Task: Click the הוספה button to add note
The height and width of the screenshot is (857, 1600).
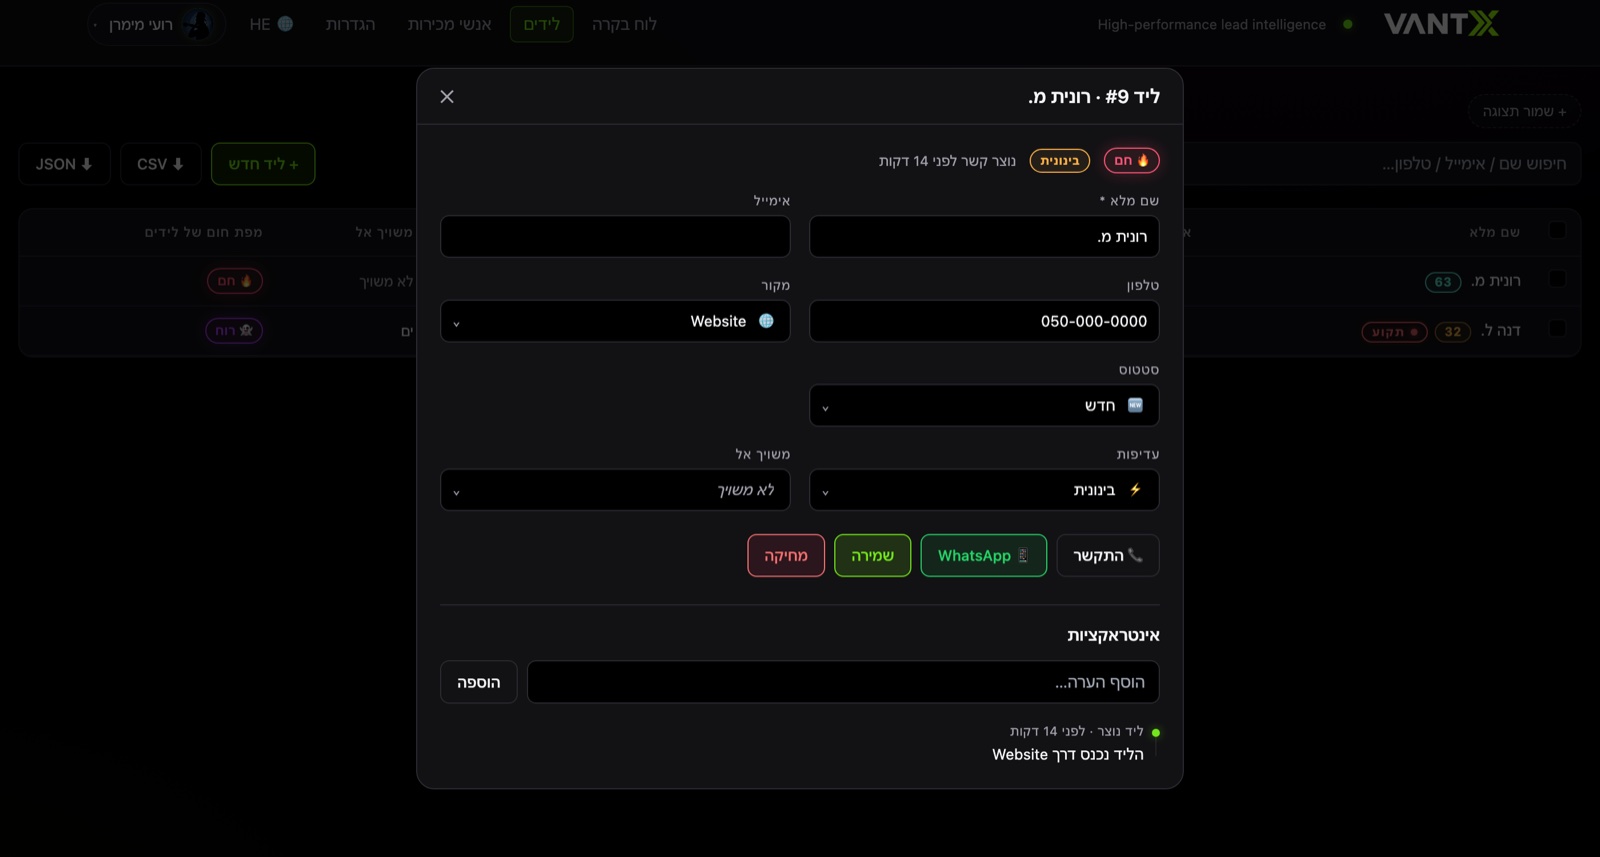Action: 479,682
